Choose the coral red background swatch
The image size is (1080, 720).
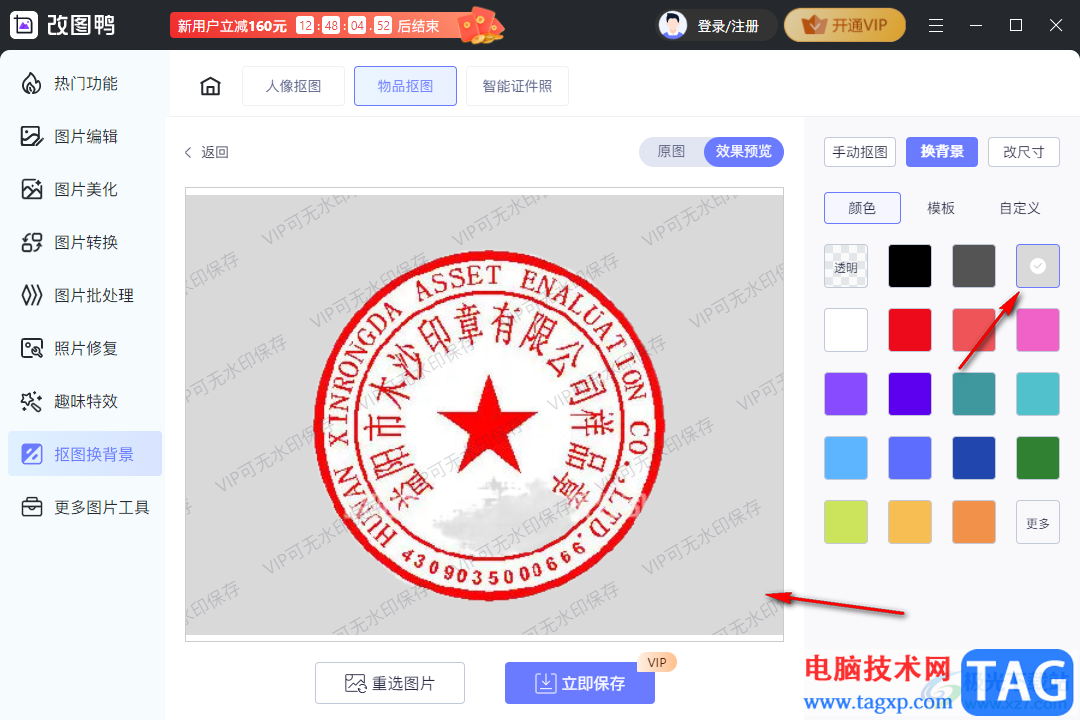(974, 330)
